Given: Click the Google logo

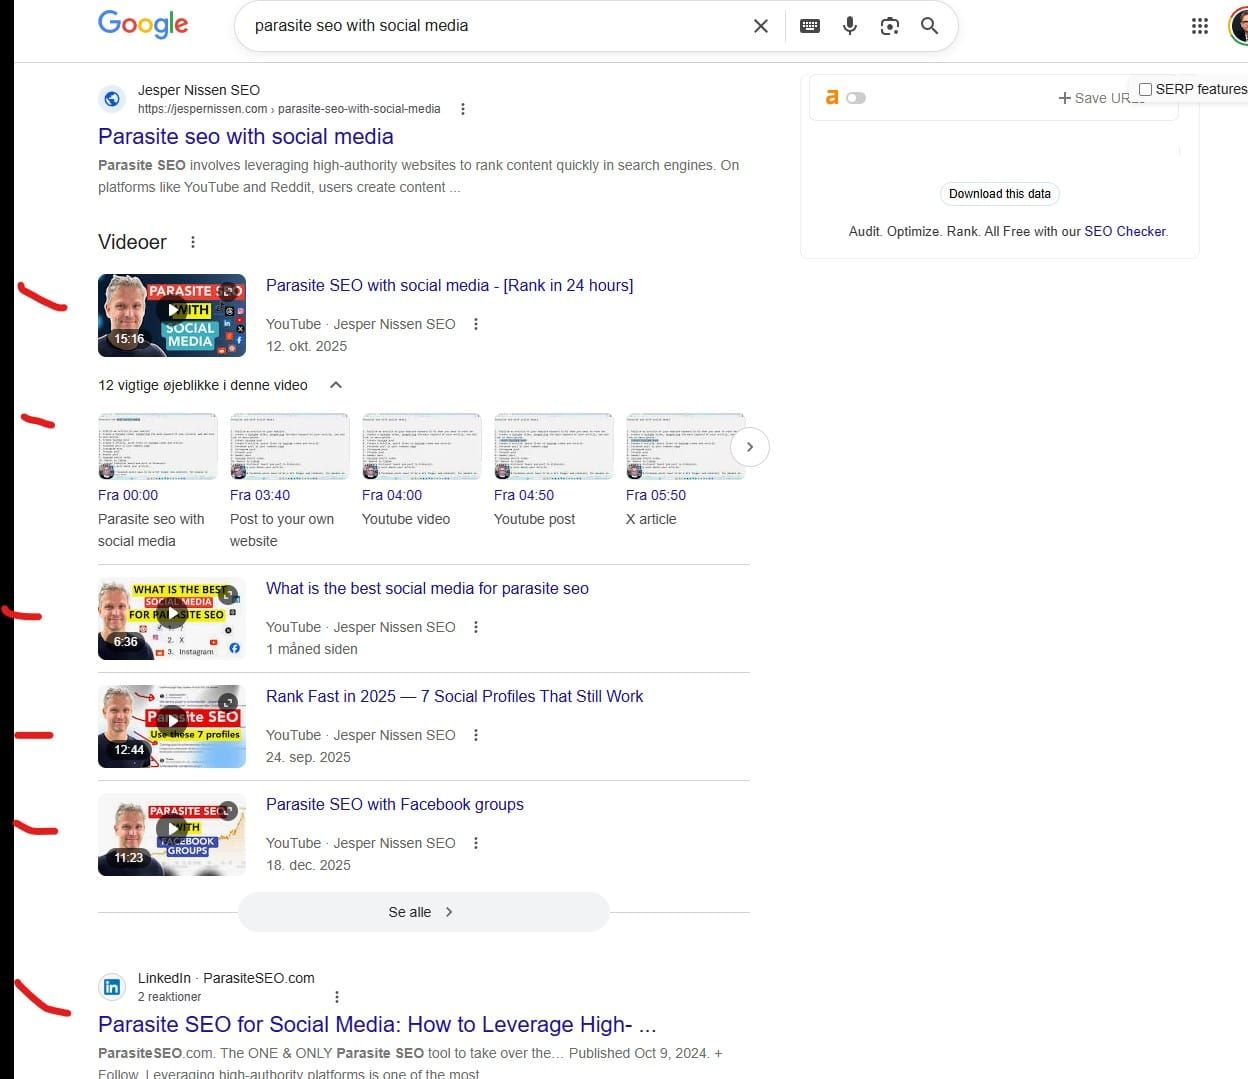Looking at the screenshot, I should [x=143, y=24].
